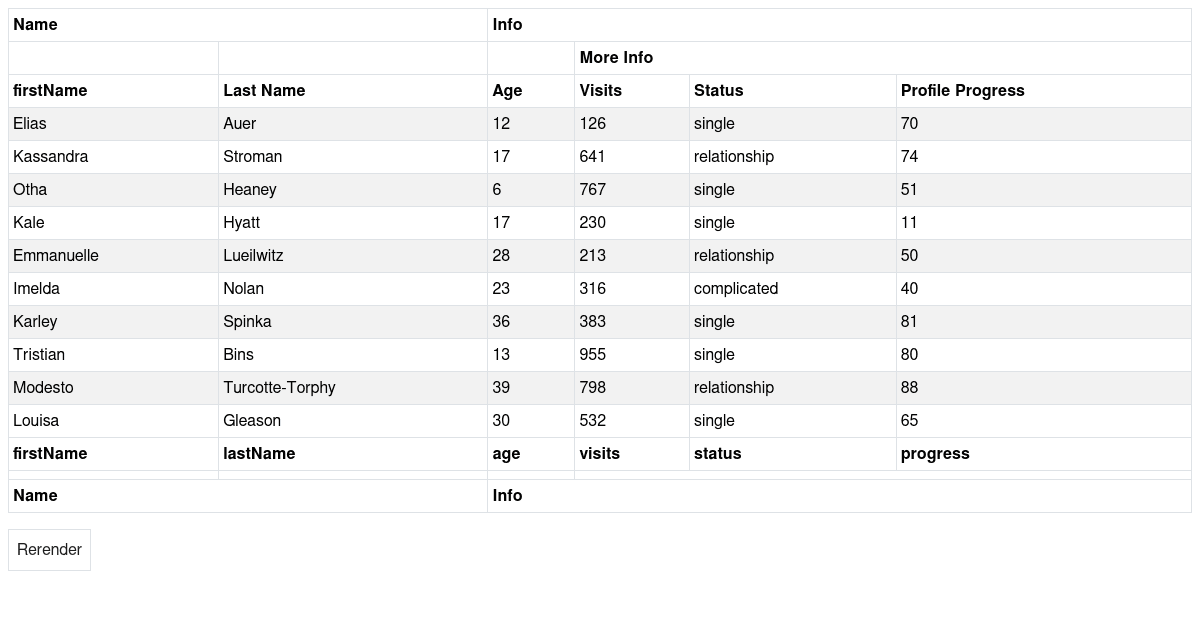
Task: Select the Emmanuelle row first name
Action: 113,256
